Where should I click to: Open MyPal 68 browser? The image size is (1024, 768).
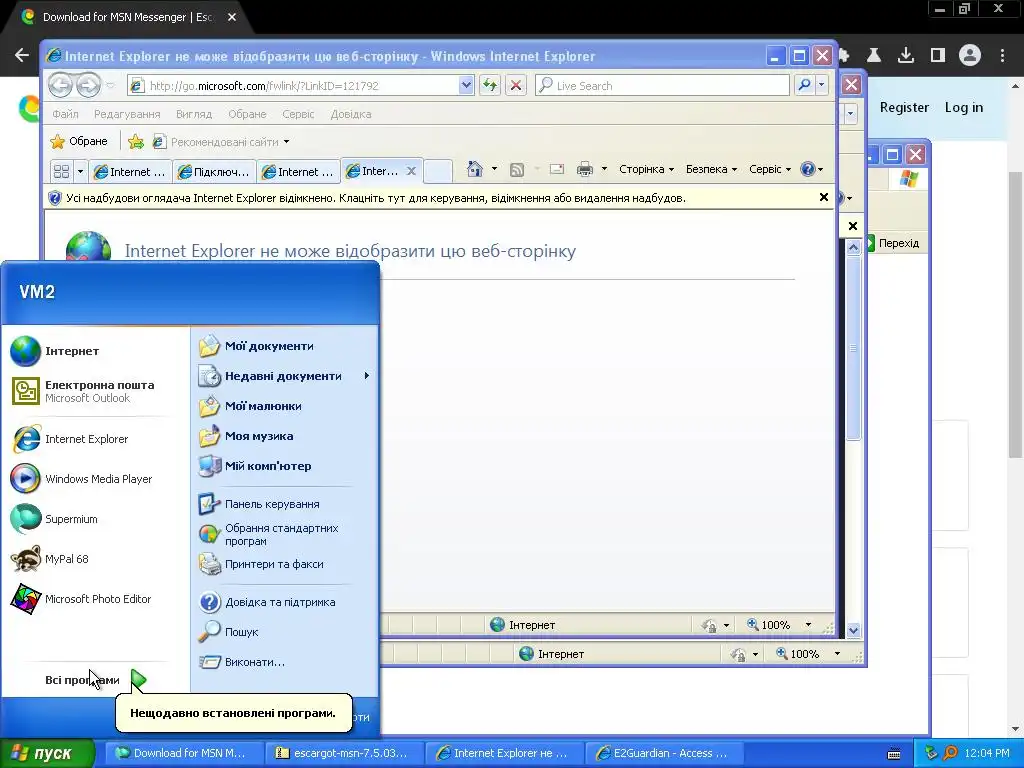[x=50, y=559]
